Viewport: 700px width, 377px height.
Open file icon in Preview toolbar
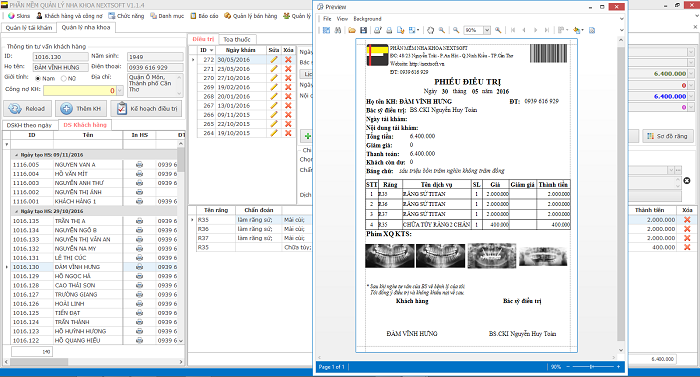pos(352,30)
